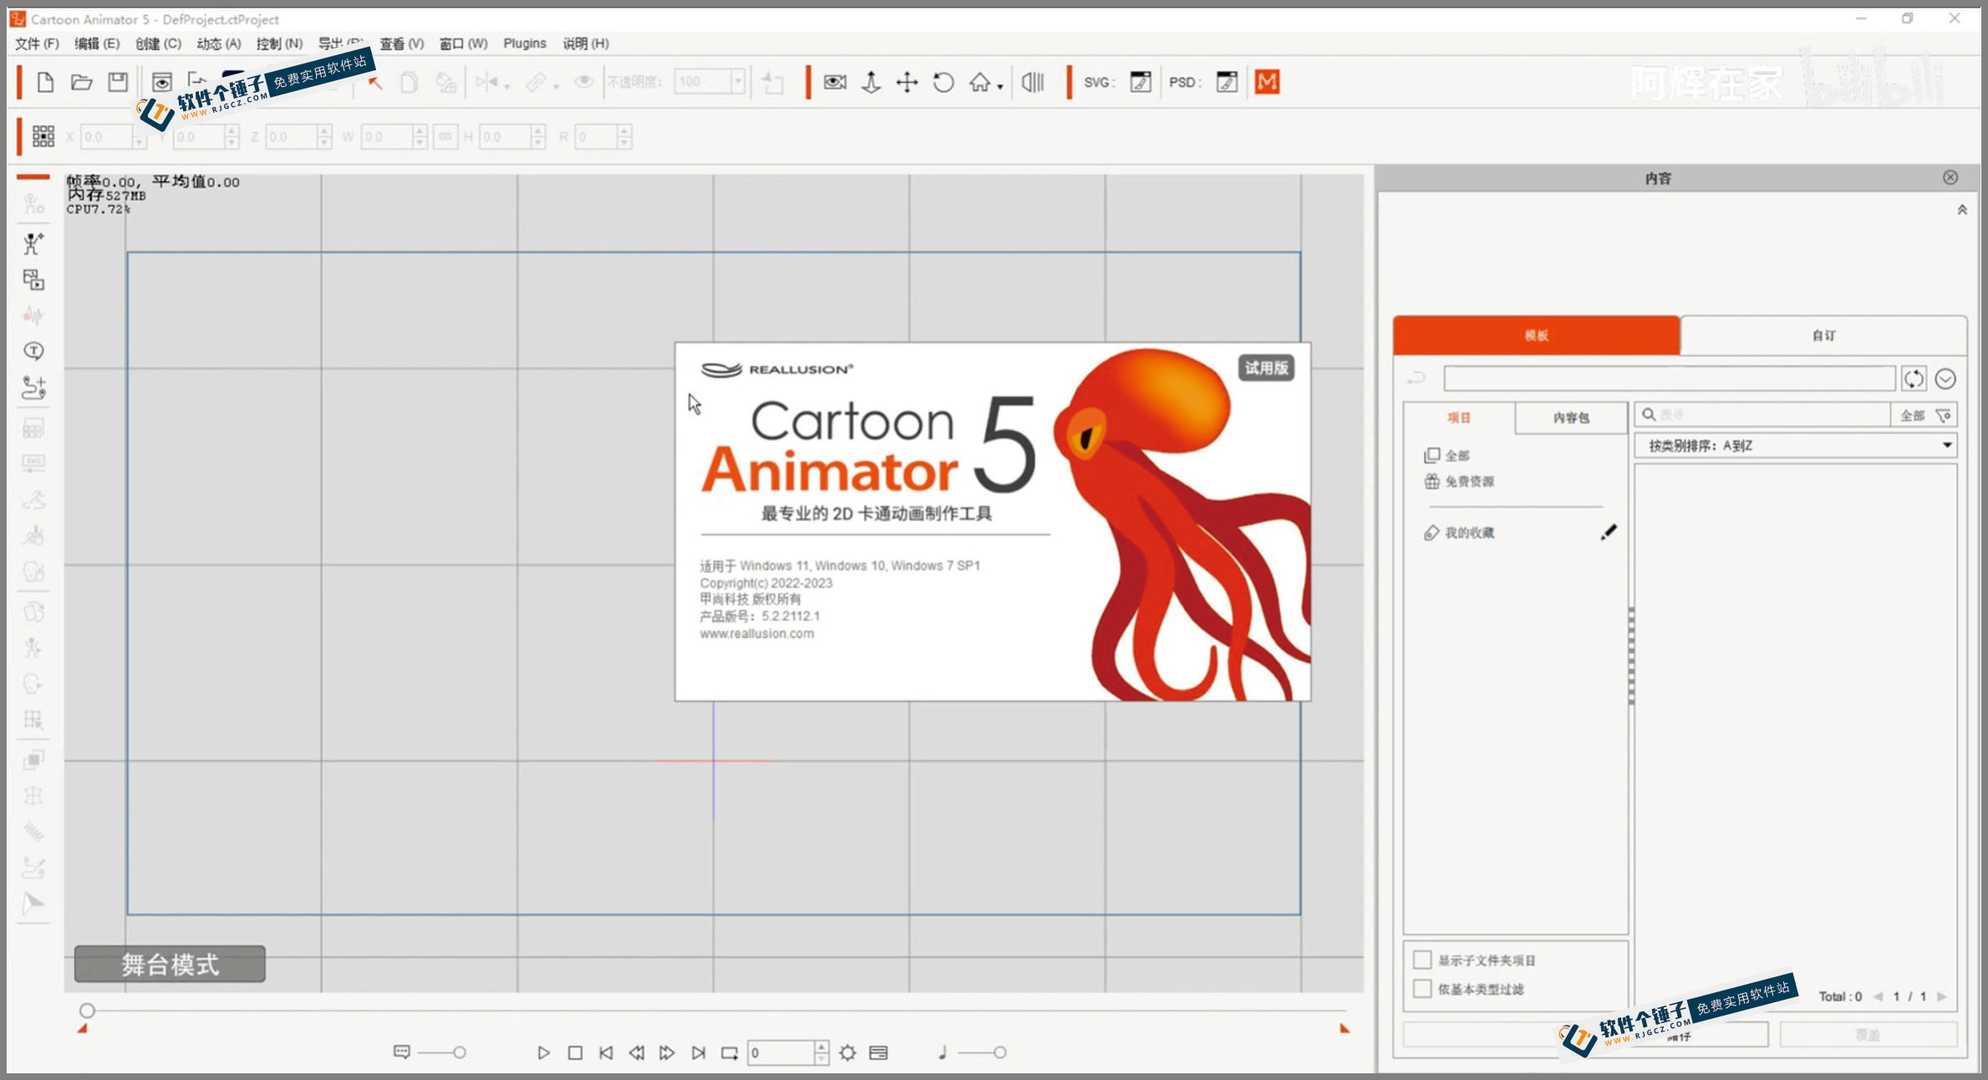1988x1080 pixels.
Task: Enable the show subfolder items checkbox
Action: (1422, 960)
